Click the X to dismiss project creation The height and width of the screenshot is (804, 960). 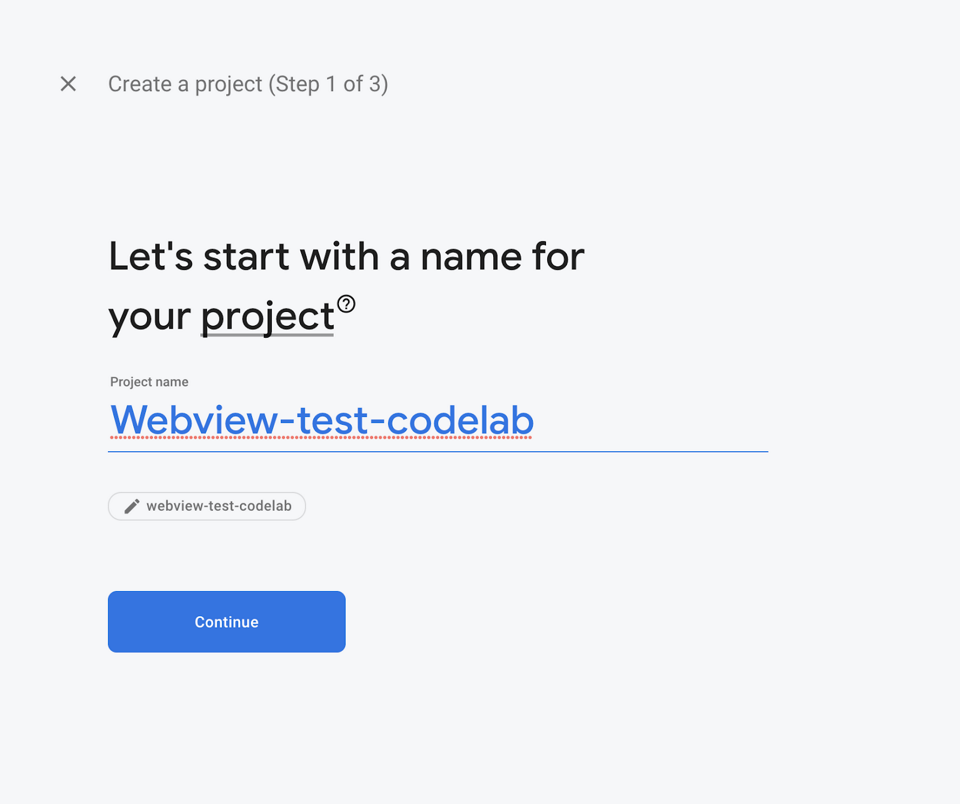point(68,84)
